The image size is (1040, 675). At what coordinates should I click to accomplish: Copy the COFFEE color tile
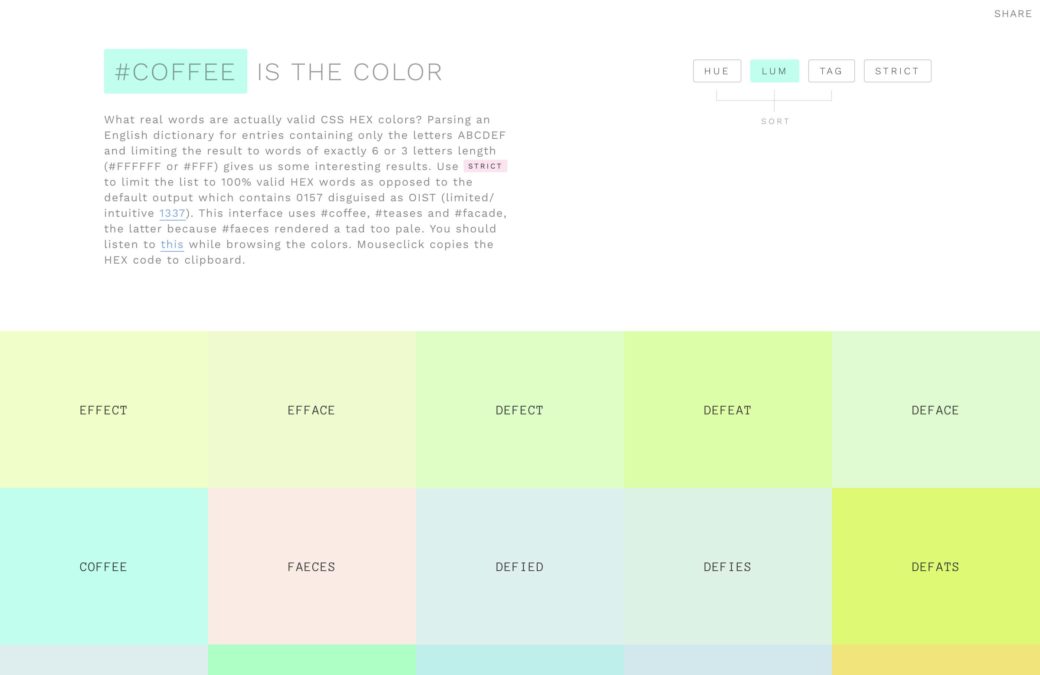(104, 566)
